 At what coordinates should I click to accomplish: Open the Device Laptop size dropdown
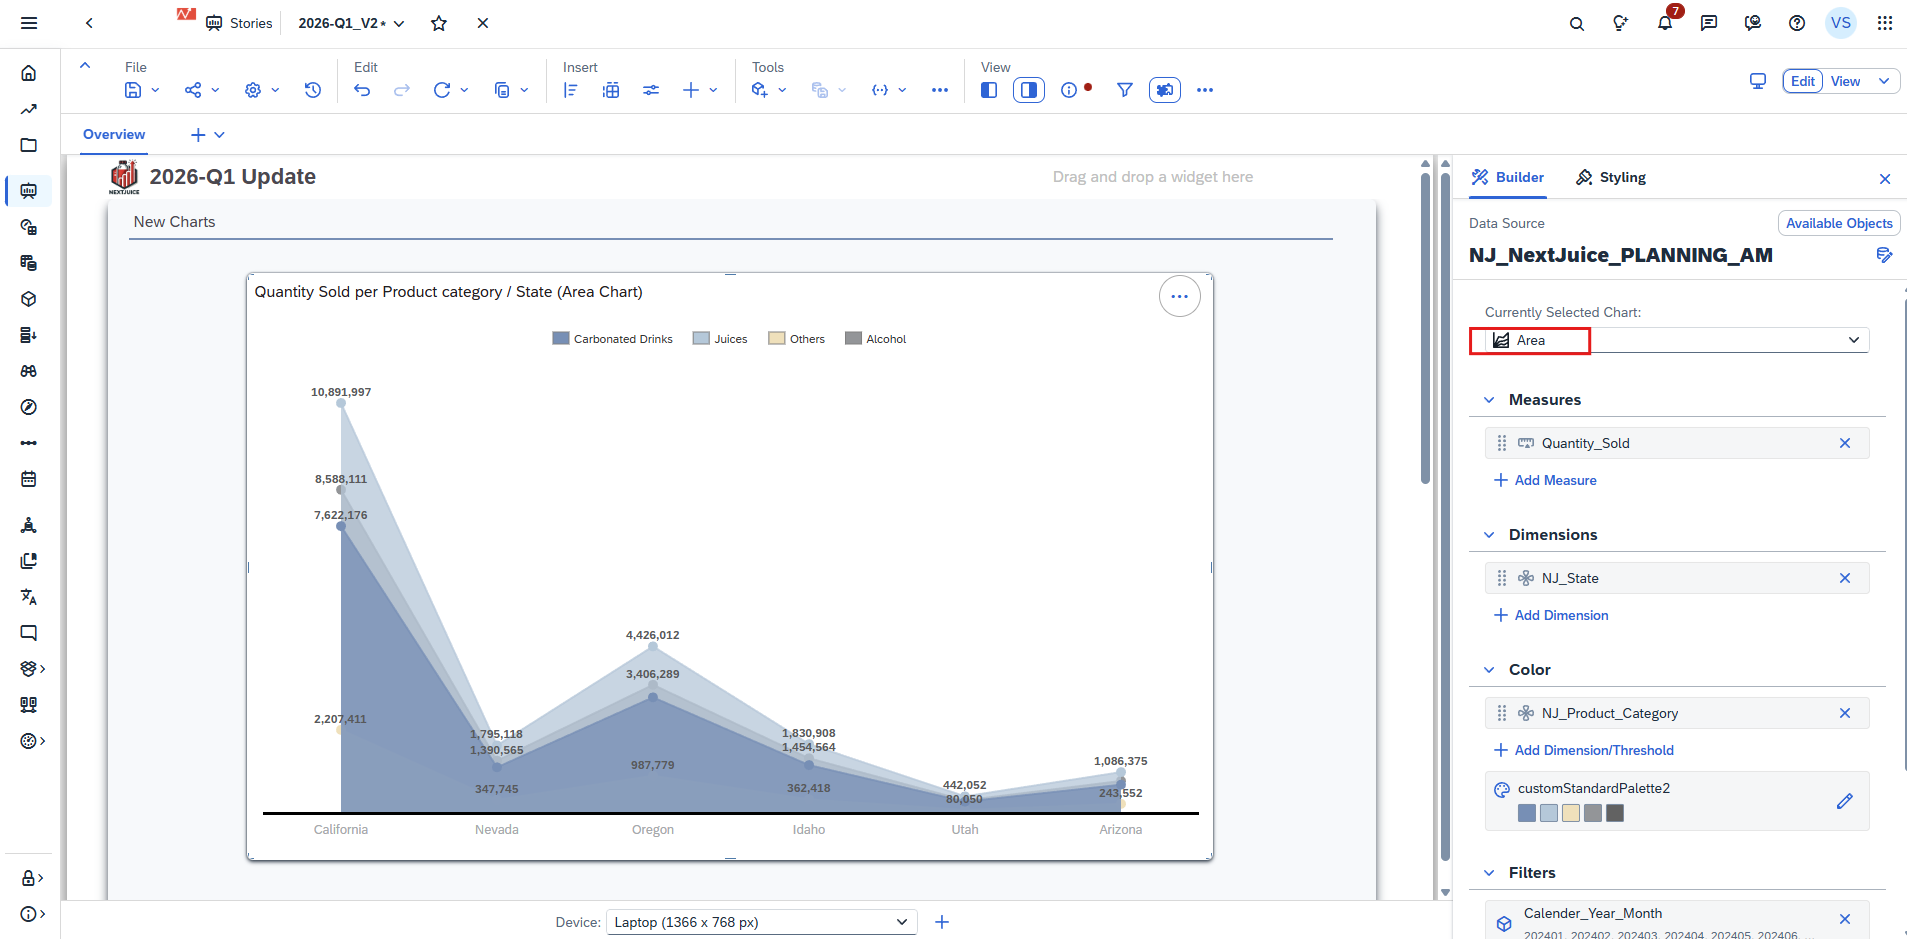pos(761,922)
